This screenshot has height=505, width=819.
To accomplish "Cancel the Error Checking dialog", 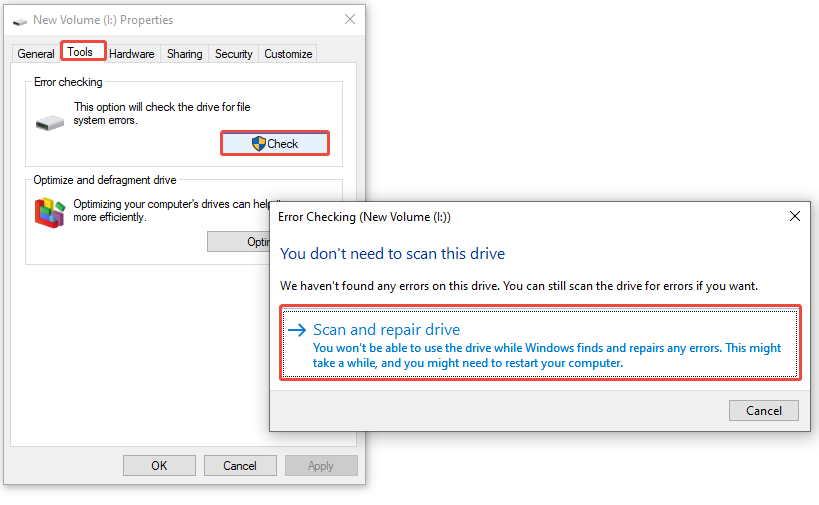I will pos(764,410).
